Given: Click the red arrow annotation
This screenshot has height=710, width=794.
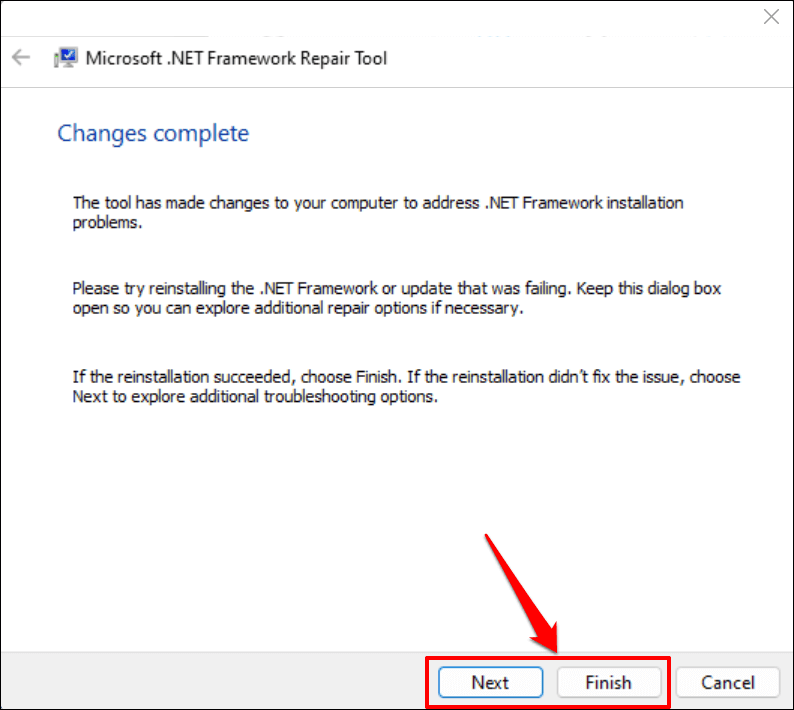Looking at the screenshot, I should click(520, 590).
